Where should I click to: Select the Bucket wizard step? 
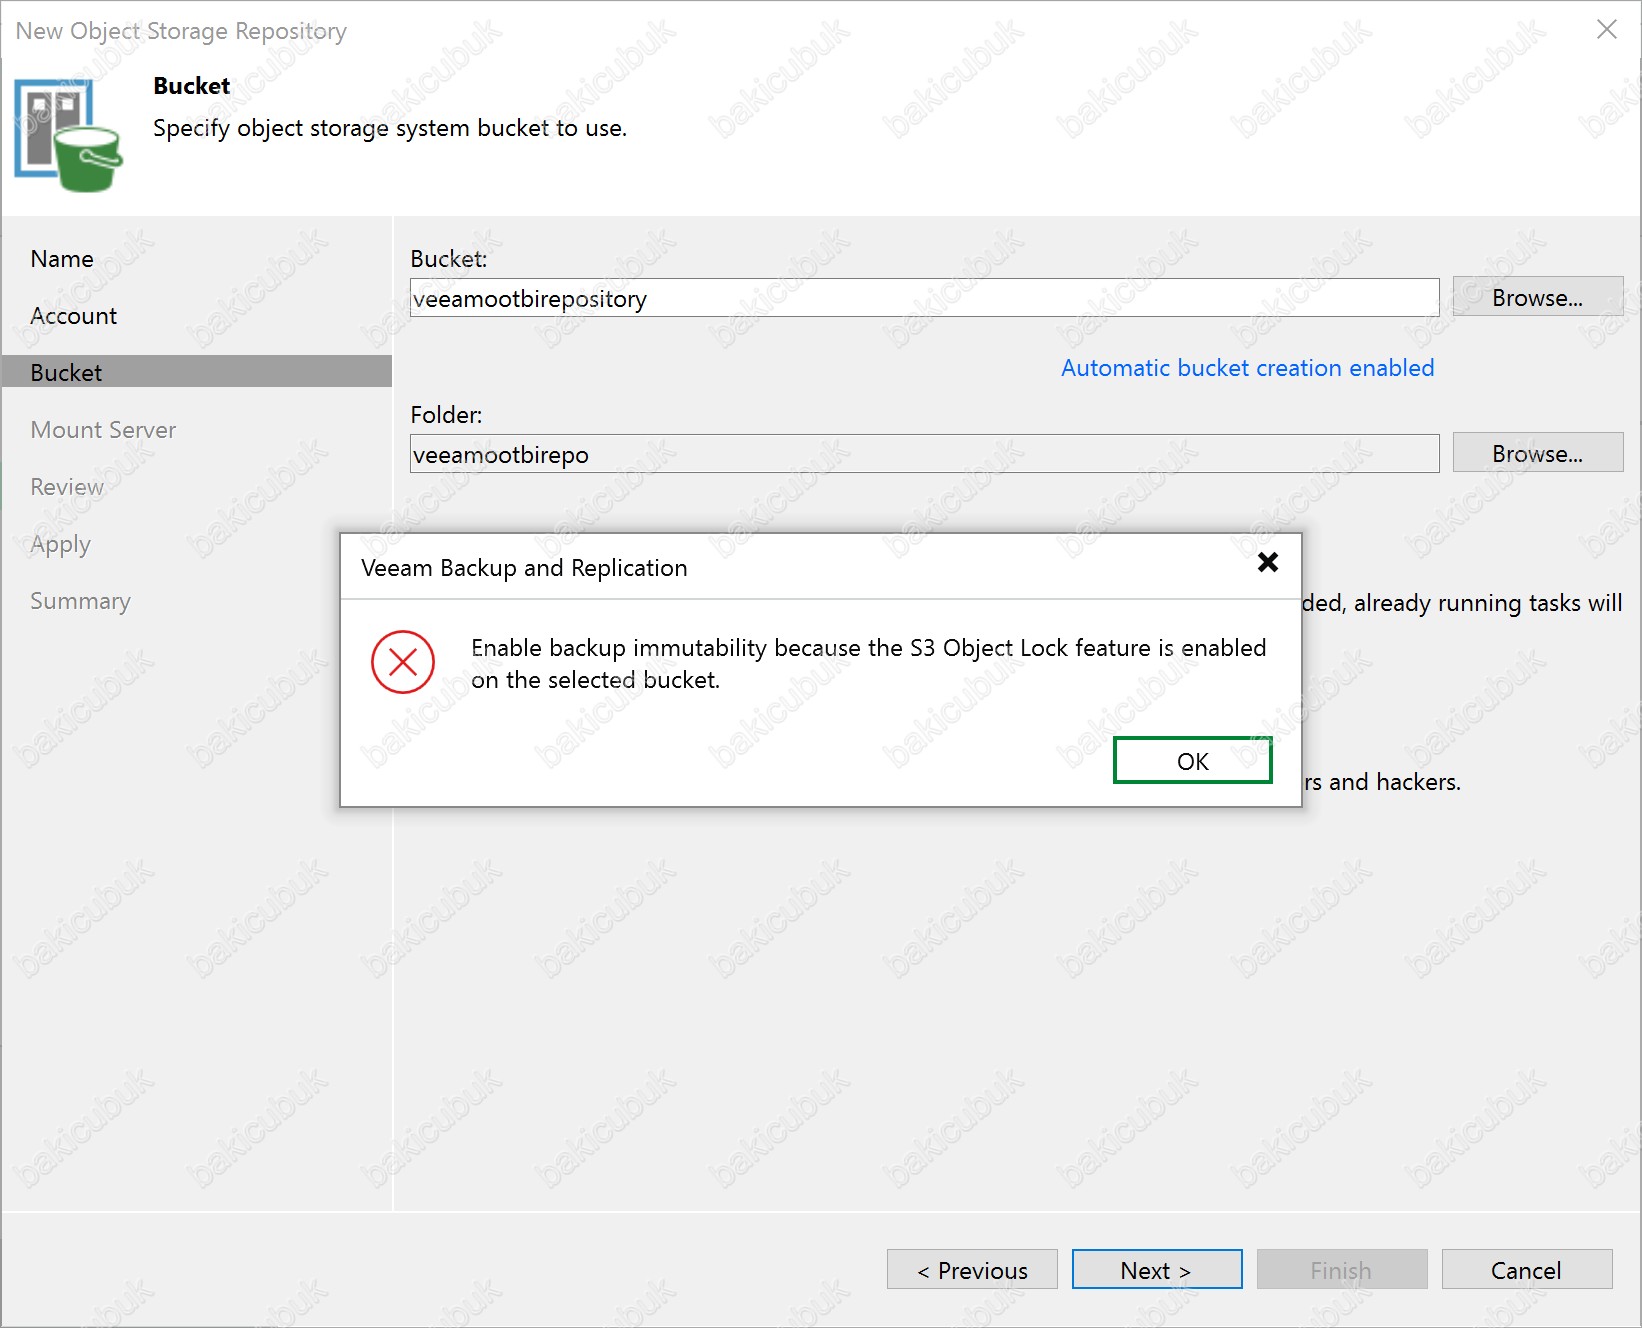[197, 372]
